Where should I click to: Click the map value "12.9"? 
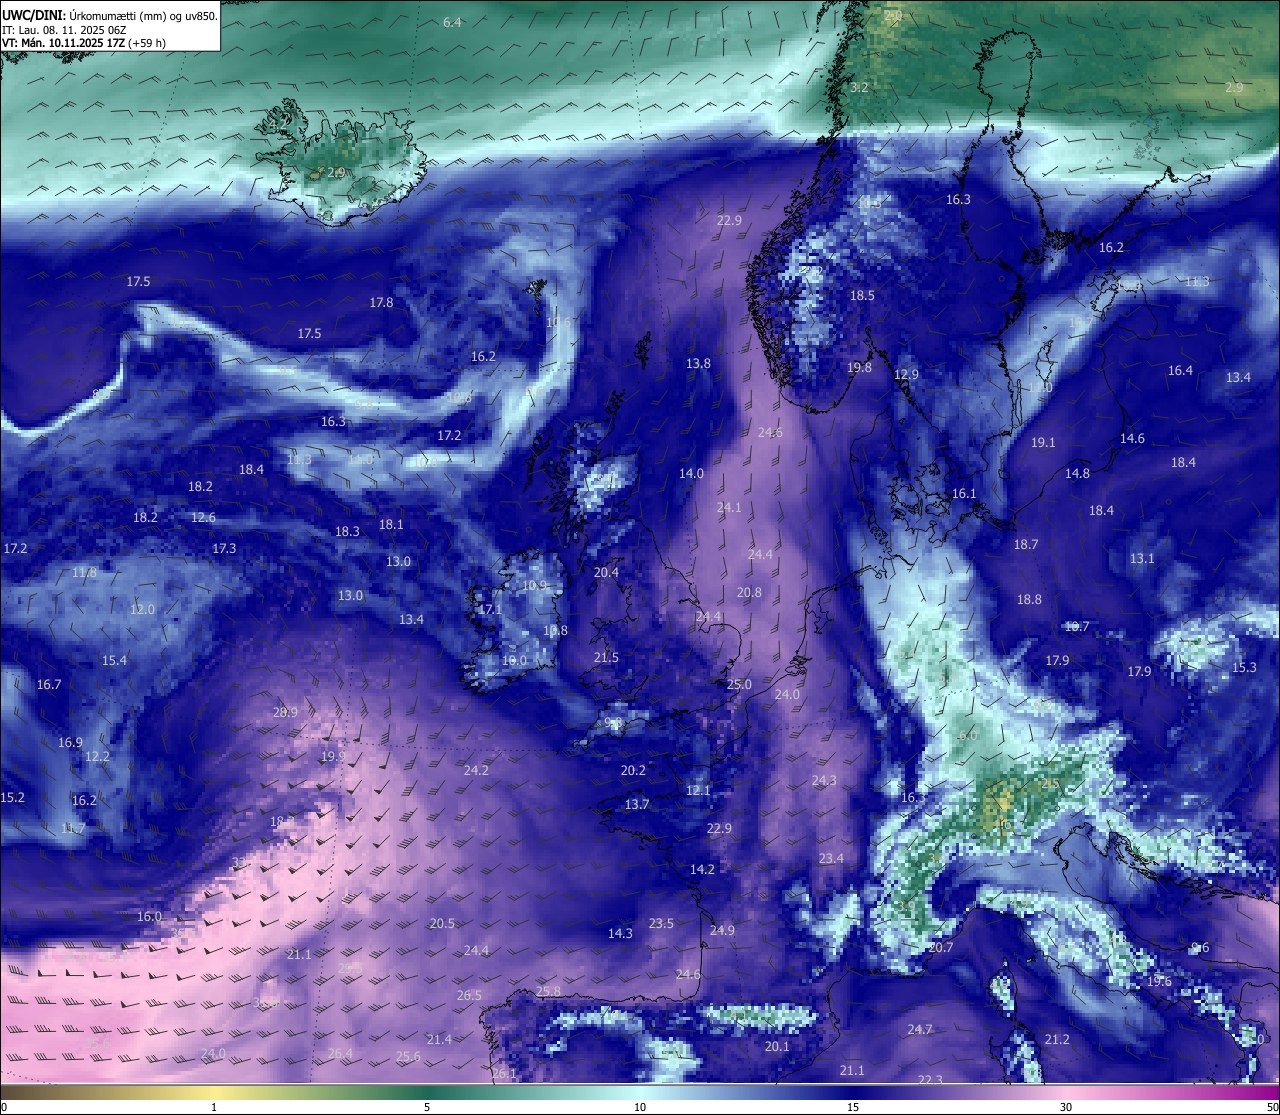(x=906, y=375)
